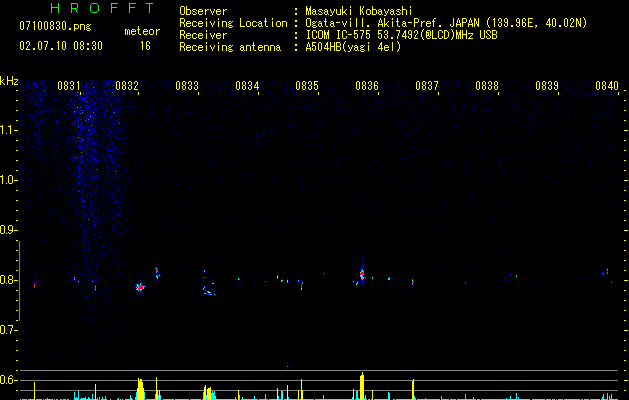Click the 0831 time marker
Screen dimensions: 629x400
(69, 85)
